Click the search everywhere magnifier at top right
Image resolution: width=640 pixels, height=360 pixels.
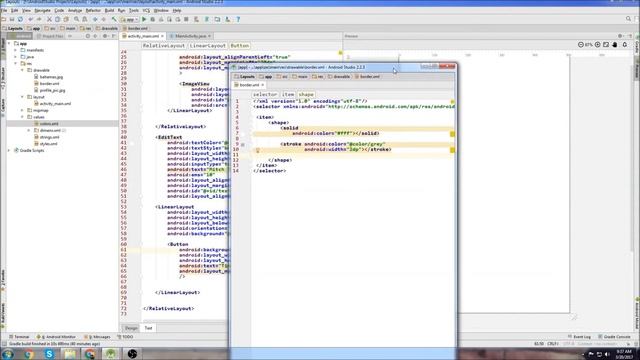[x=629, y=19]
